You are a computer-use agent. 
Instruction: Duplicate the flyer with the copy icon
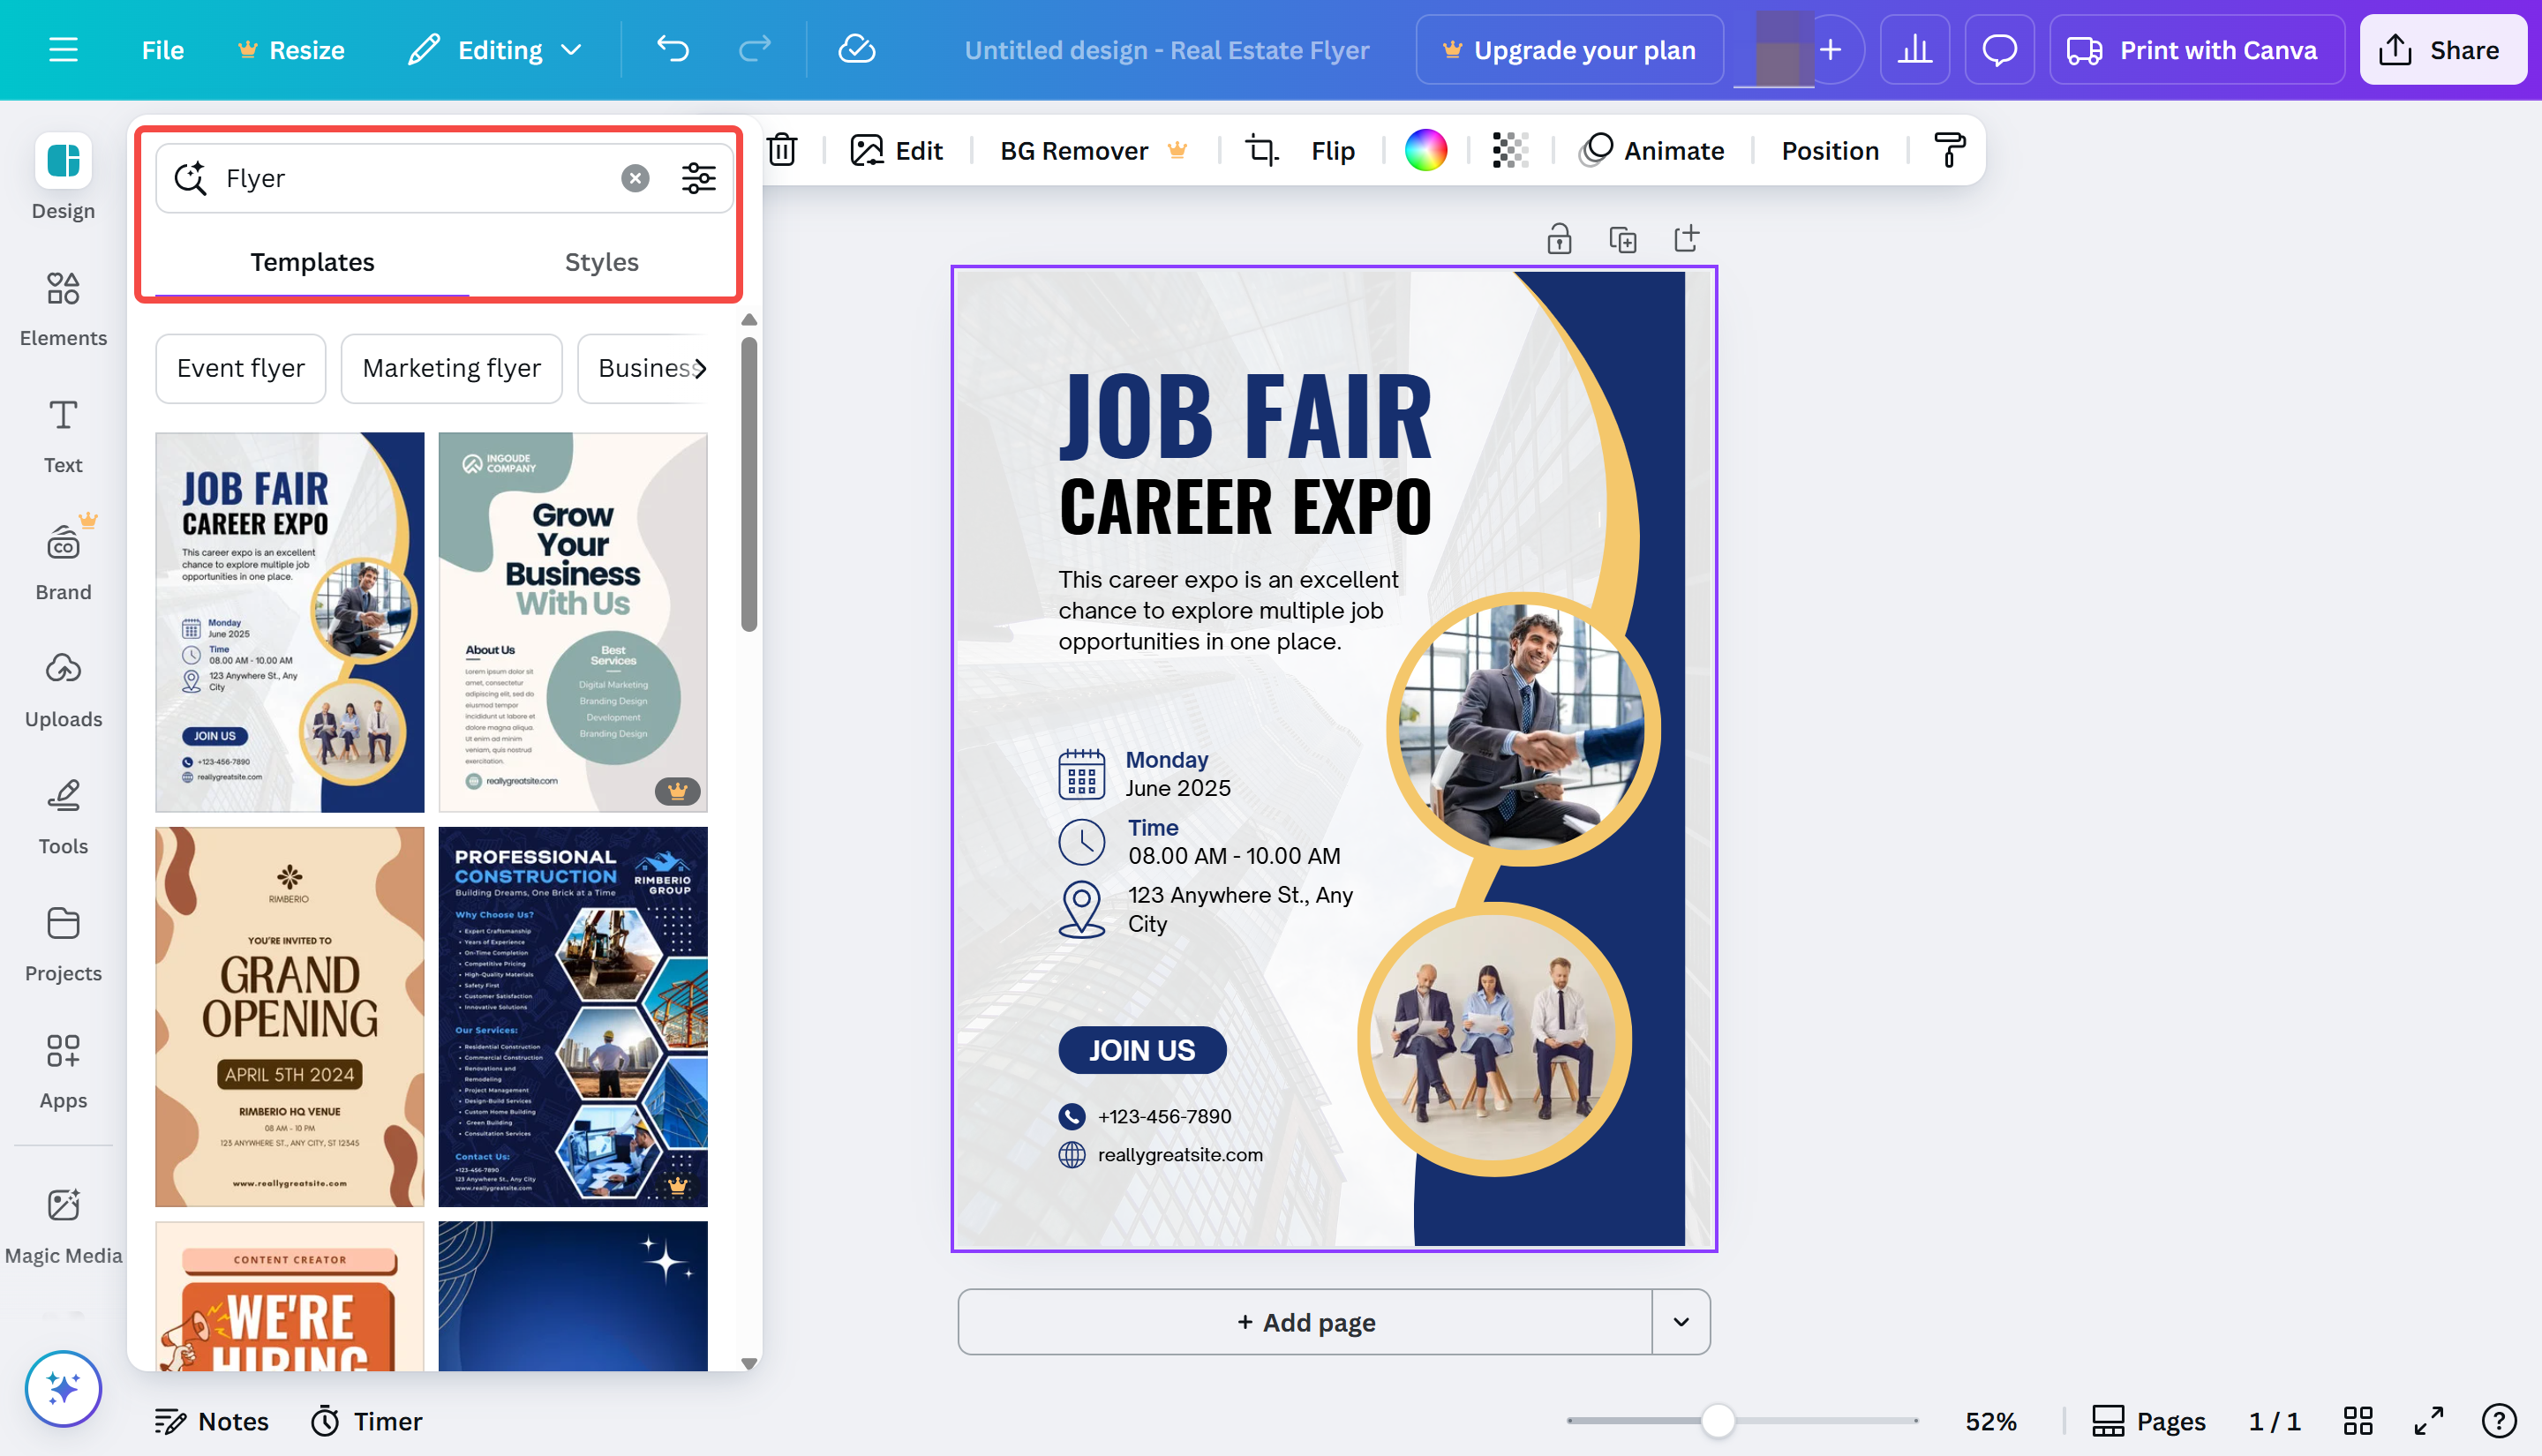[1622, 238]
